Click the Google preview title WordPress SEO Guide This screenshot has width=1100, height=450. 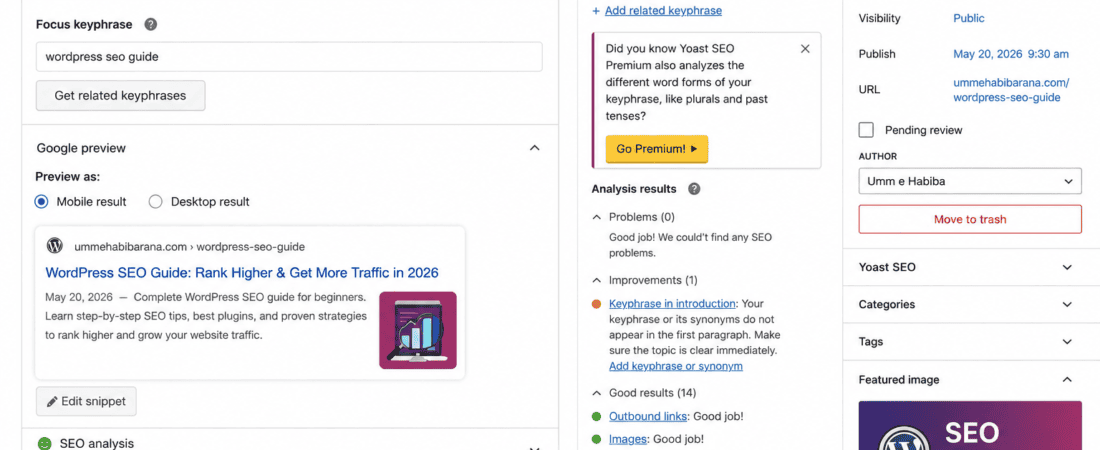point(242,272)
